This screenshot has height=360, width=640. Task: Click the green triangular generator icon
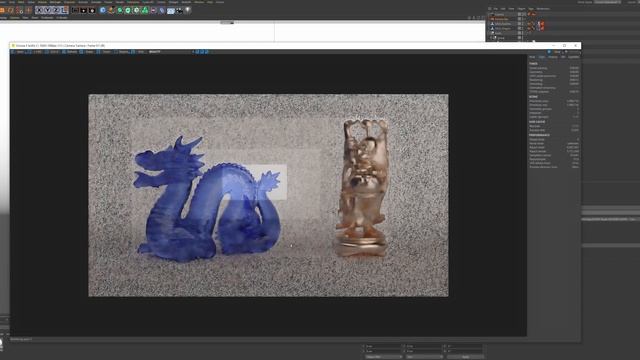pos(145,10)
